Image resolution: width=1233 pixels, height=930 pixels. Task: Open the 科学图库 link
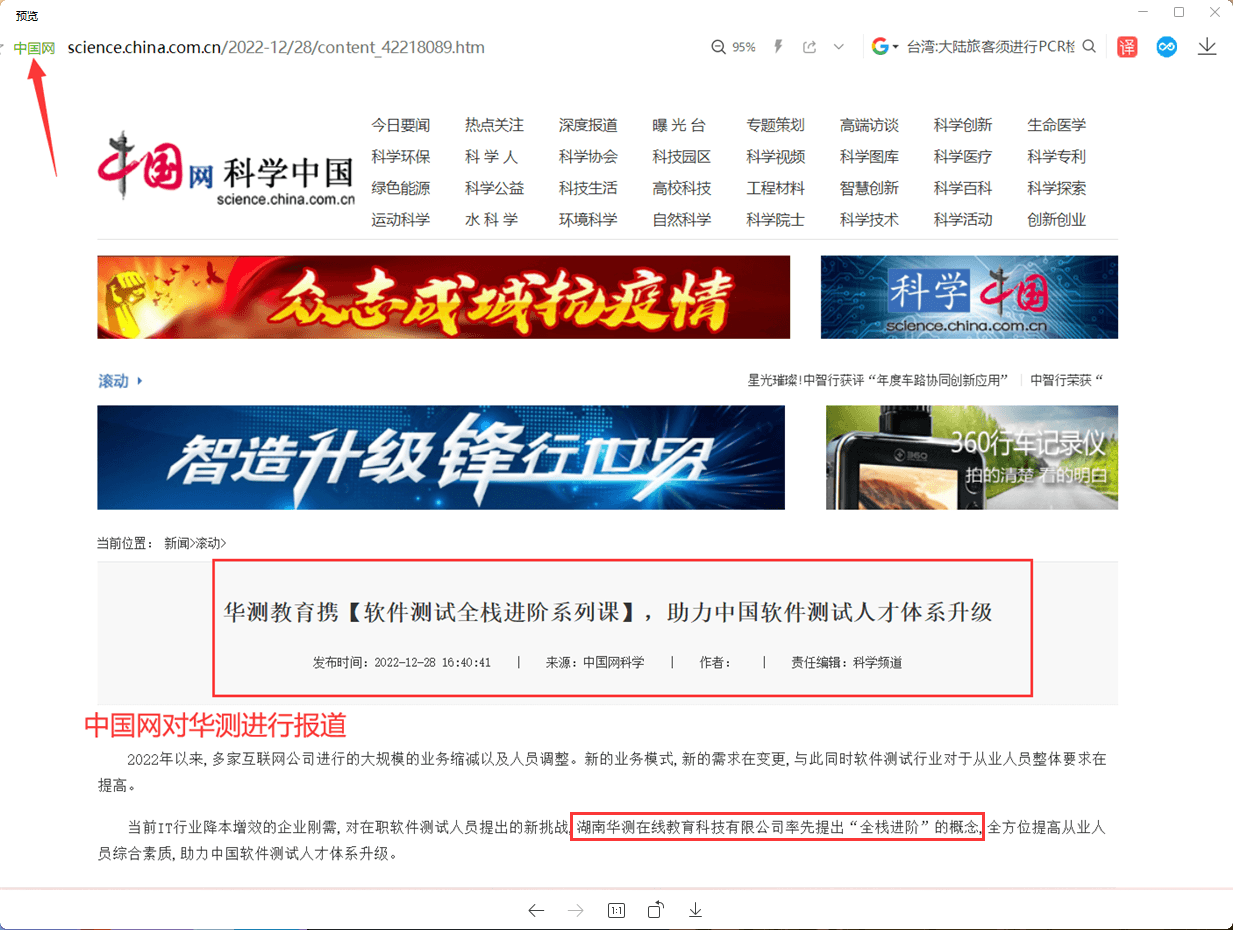point(869,157)
